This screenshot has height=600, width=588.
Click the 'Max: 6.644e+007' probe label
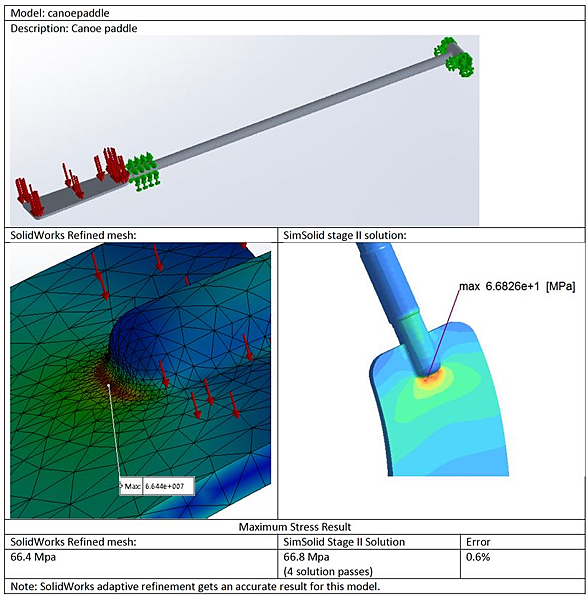coord(157,486)
